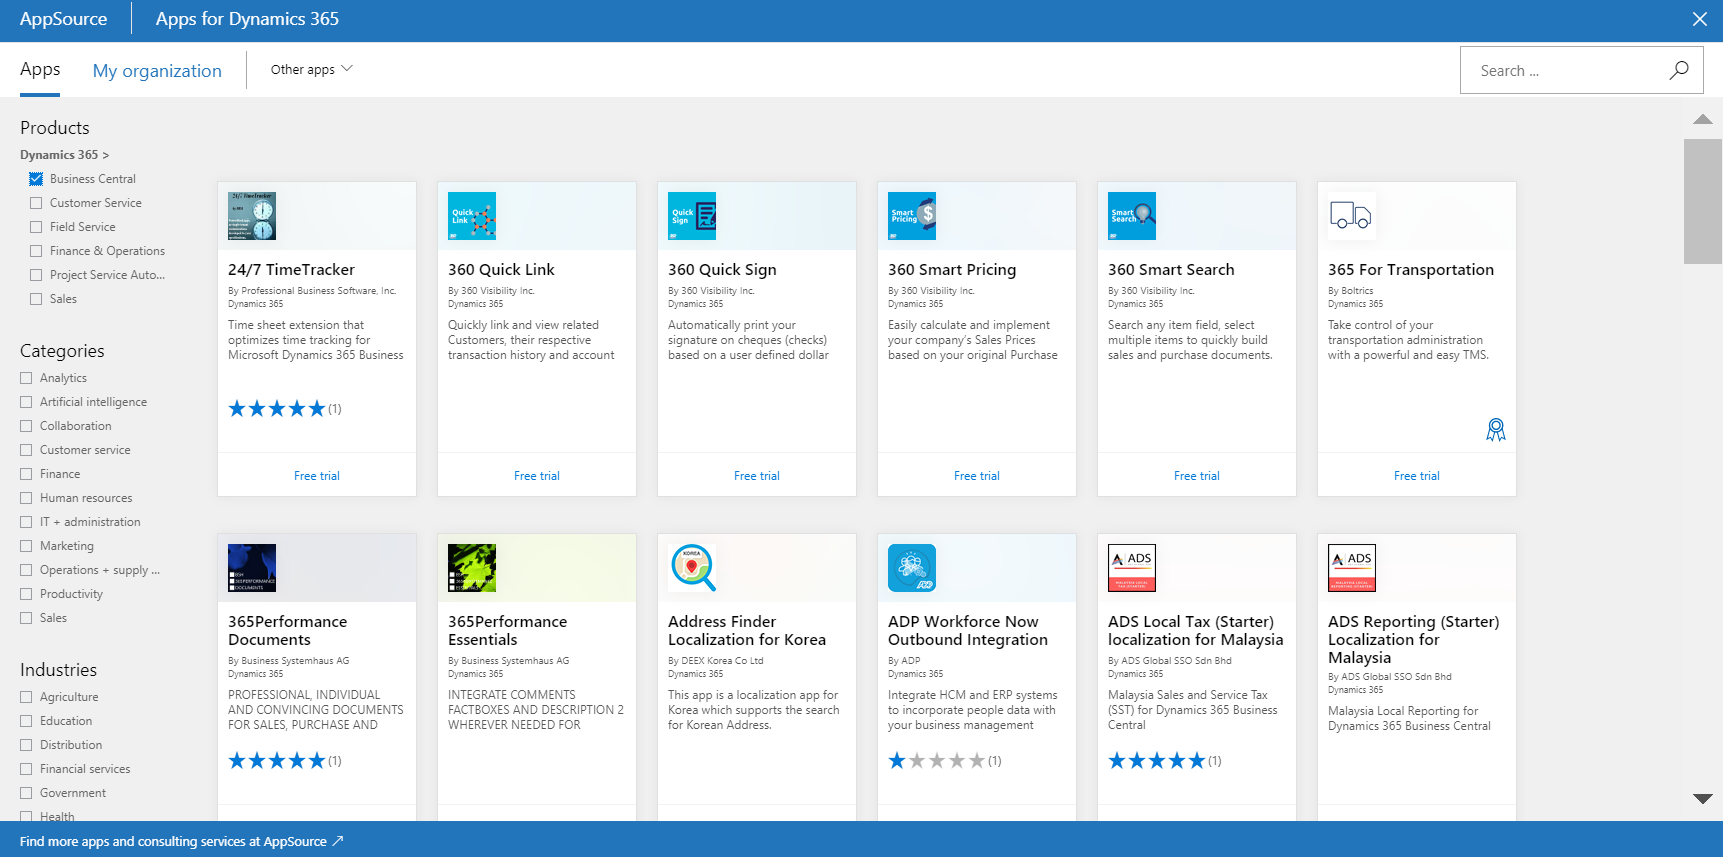Start Free trial for 24/7 TimeTracker
This screenshot has width=1723, height=857.
[x=317, y=476]
